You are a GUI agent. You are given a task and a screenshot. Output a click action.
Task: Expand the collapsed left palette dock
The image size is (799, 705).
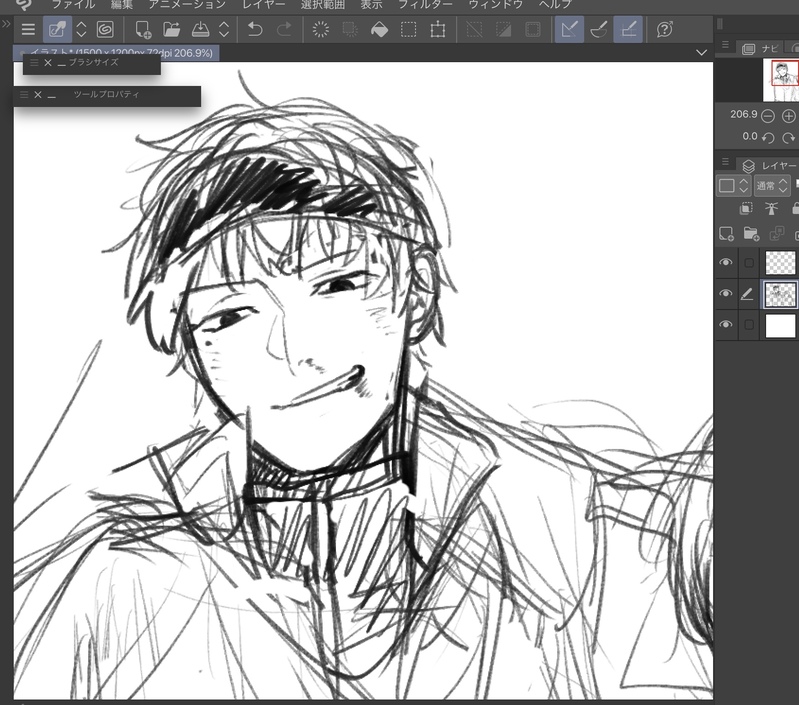(x=6, y=23)
